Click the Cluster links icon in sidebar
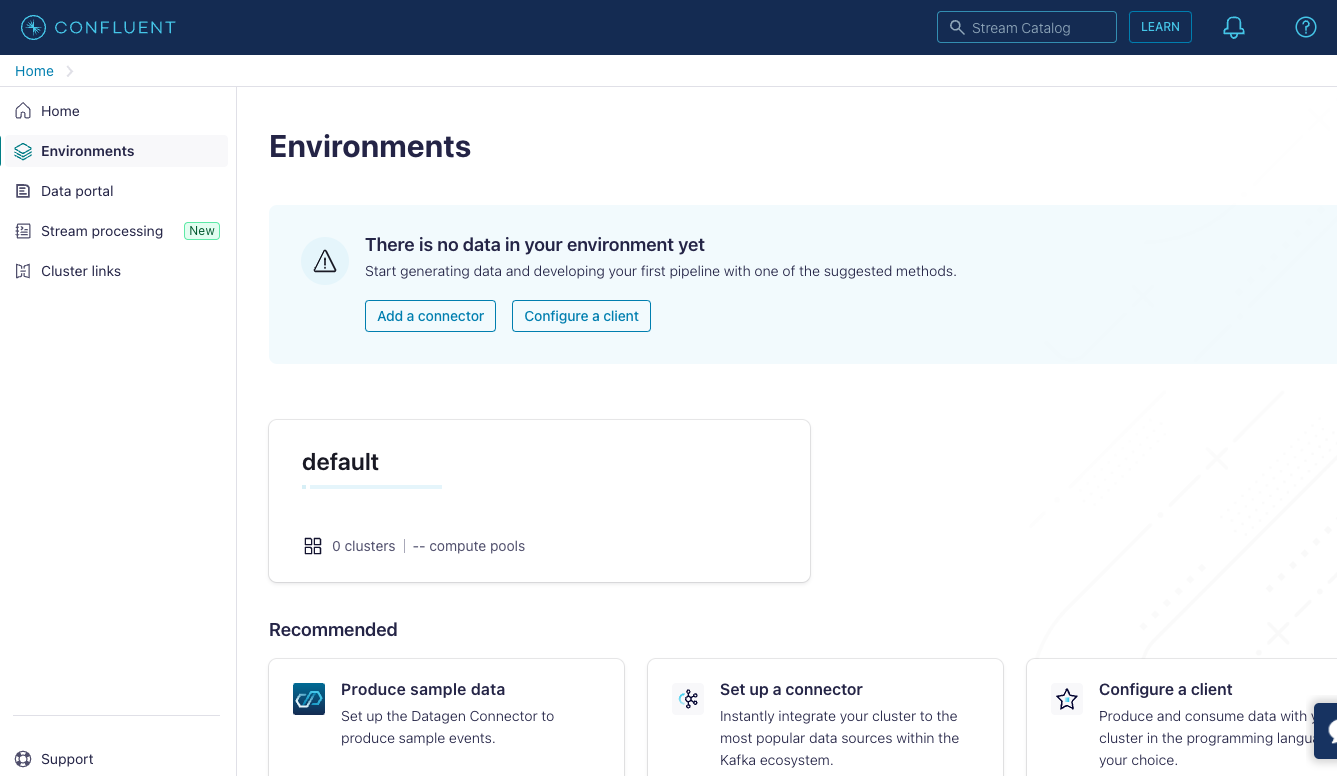The width and height of the screenshot is (1337, 776). coord(23,270)
